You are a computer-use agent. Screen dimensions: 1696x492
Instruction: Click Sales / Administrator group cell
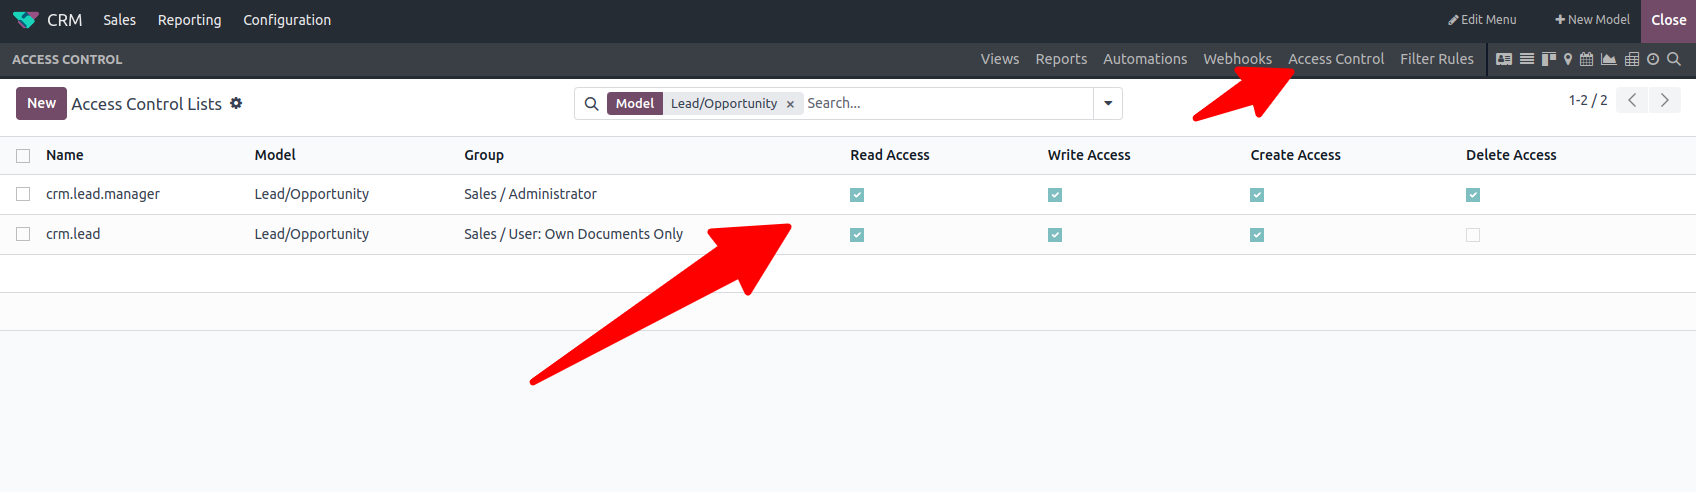[x=530, y=194]
